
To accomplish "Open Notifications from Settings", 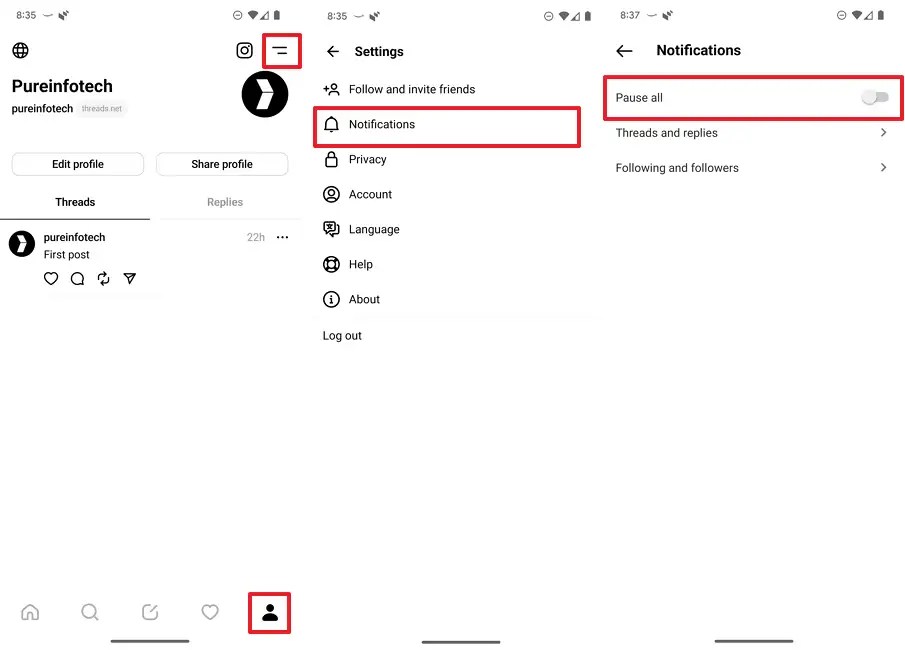I will tap(447, 124).
